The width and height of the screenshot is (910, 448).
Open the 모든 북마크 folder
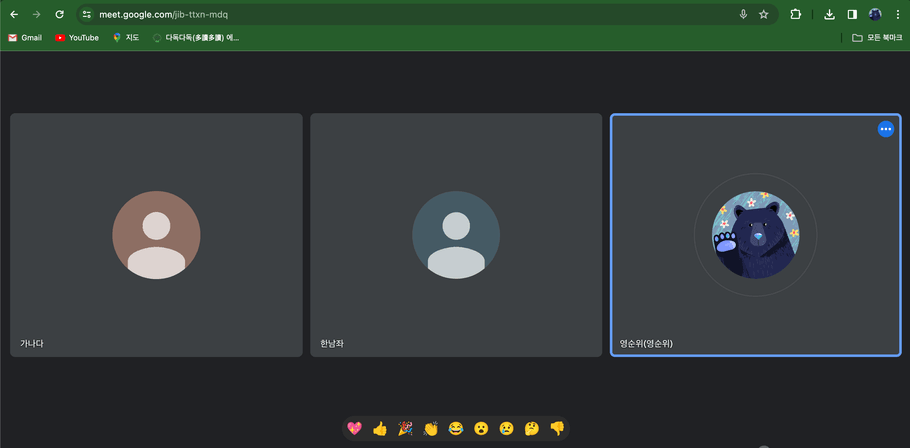[x=877, y=38]
